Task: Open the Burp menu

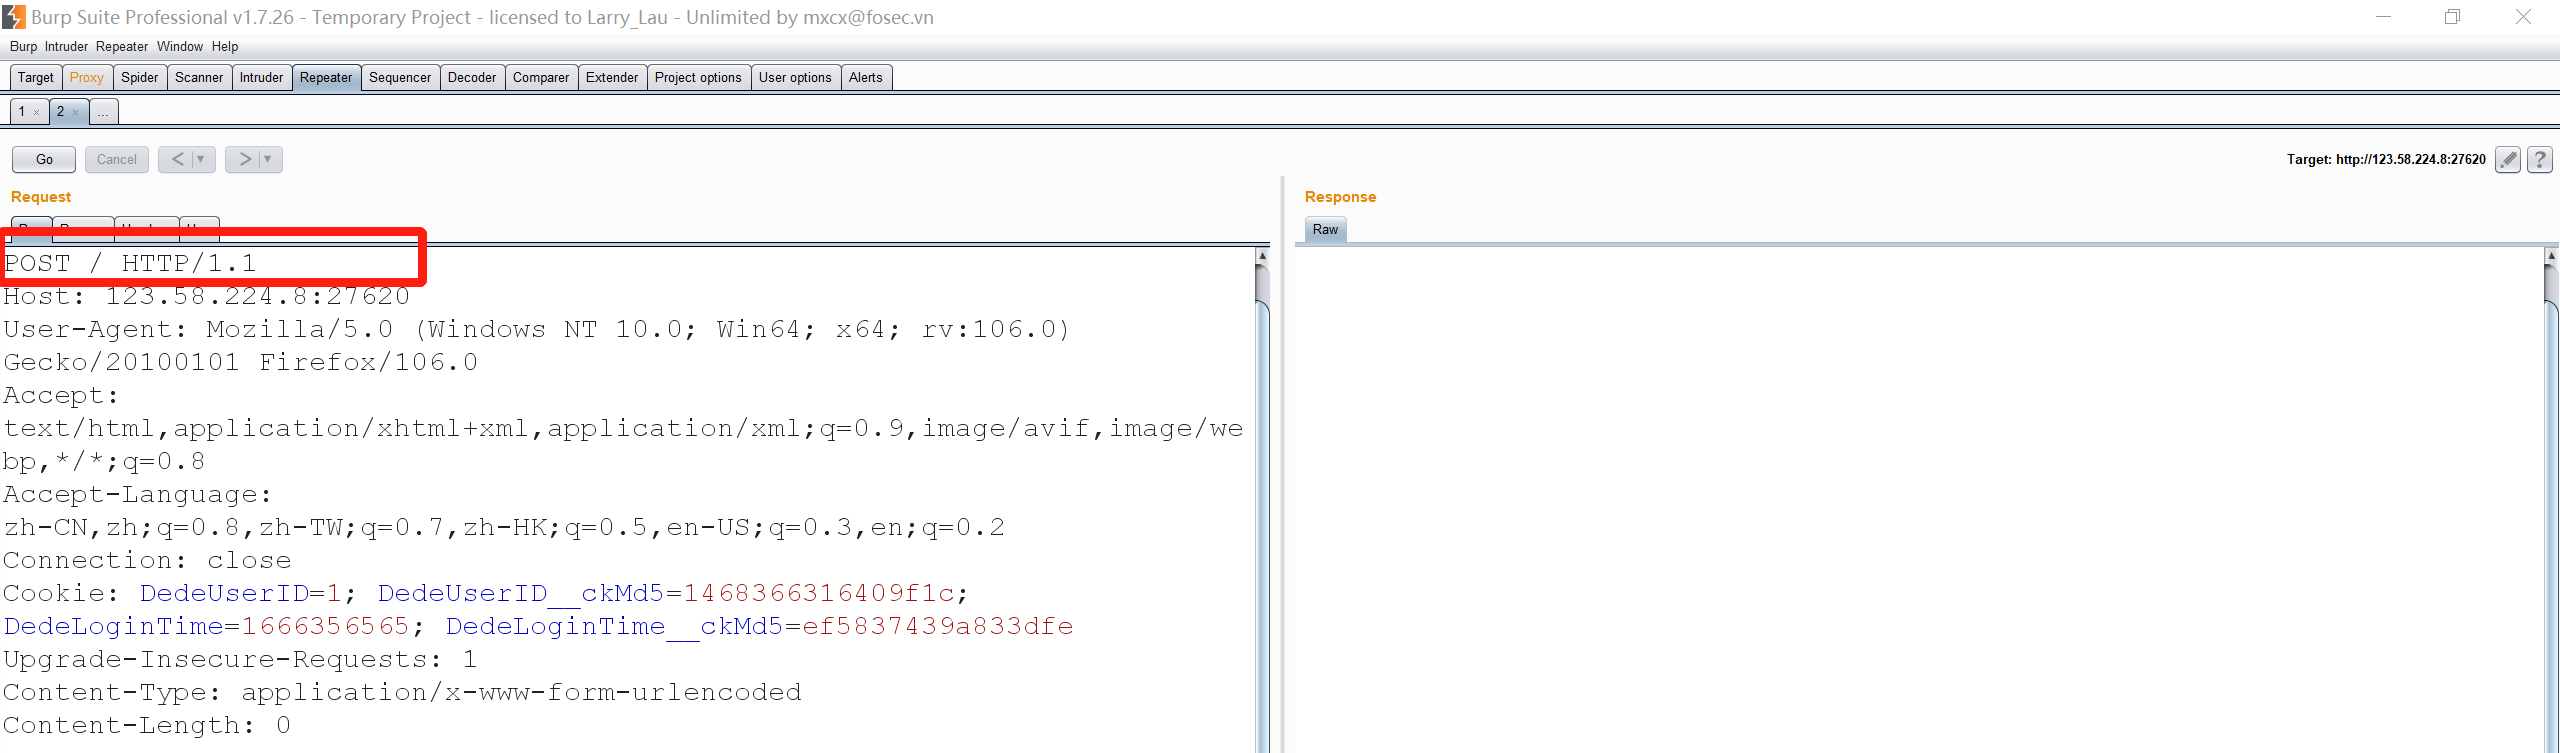Action: (x=23, y=47)
